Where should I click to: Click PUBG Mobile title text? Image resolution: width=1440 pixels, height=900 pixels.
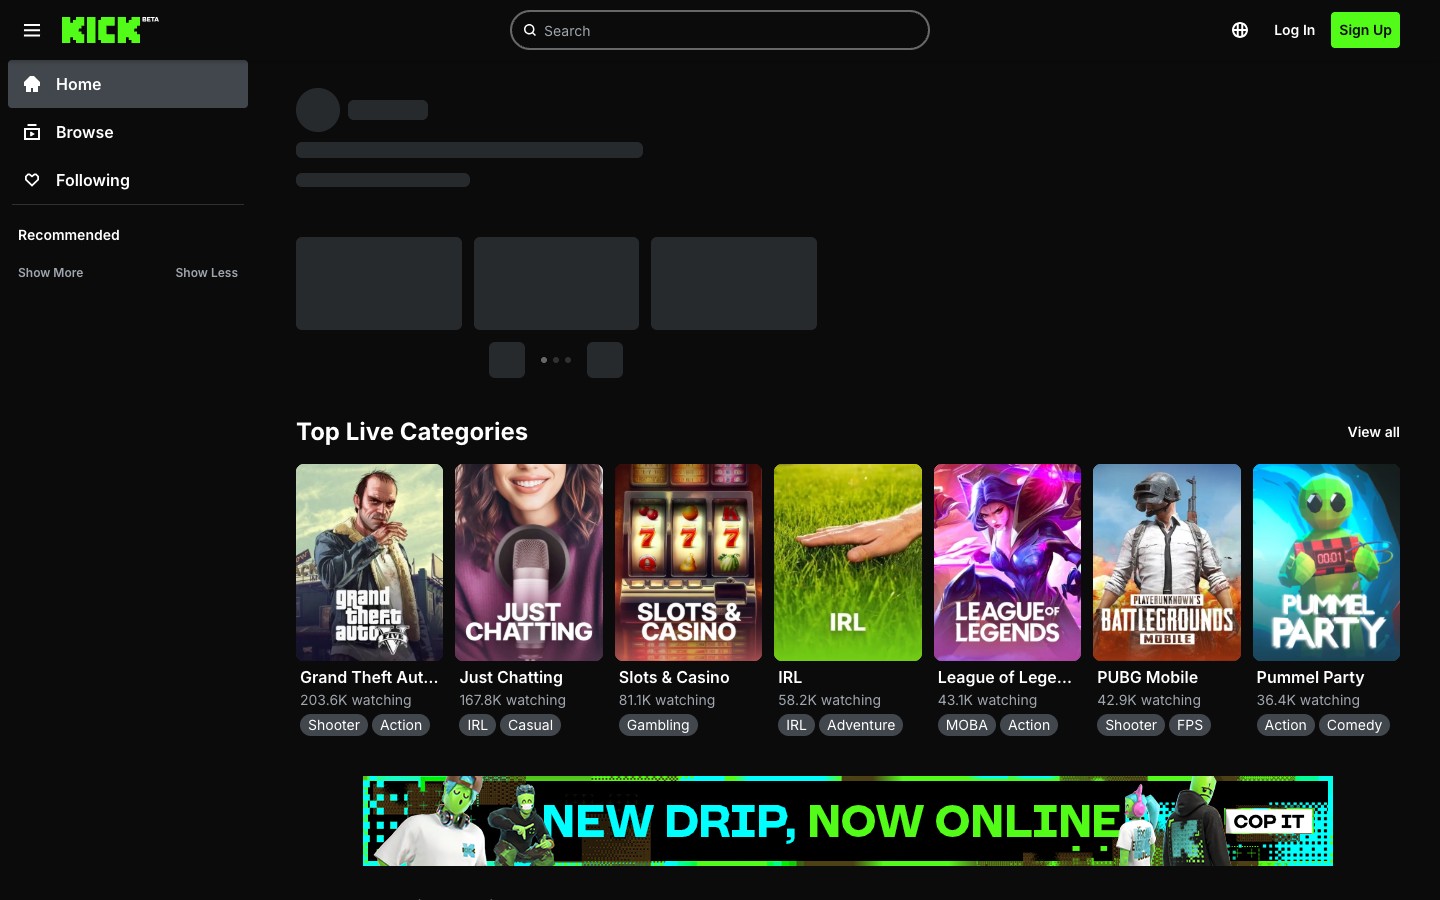(x=1147, y=677)
